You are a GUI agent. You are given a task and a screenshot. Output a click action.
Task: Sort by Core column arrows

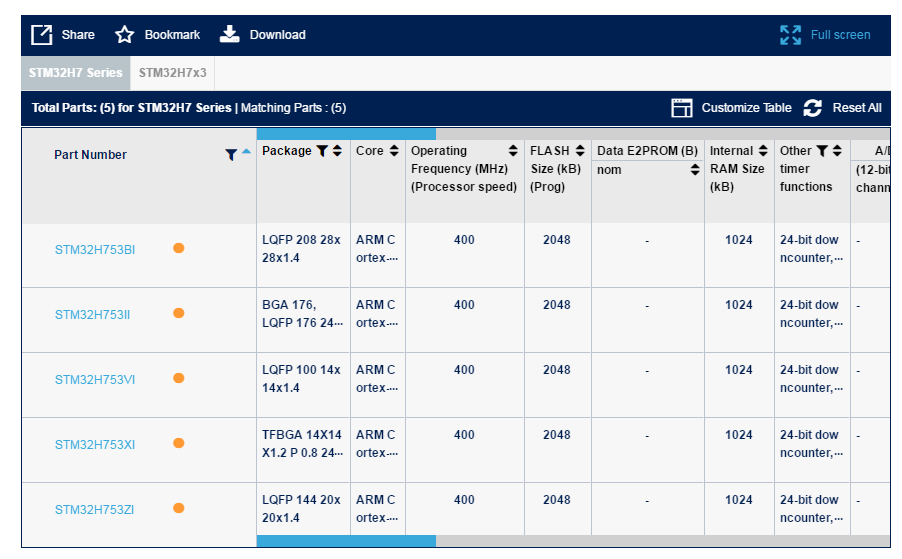394,151
